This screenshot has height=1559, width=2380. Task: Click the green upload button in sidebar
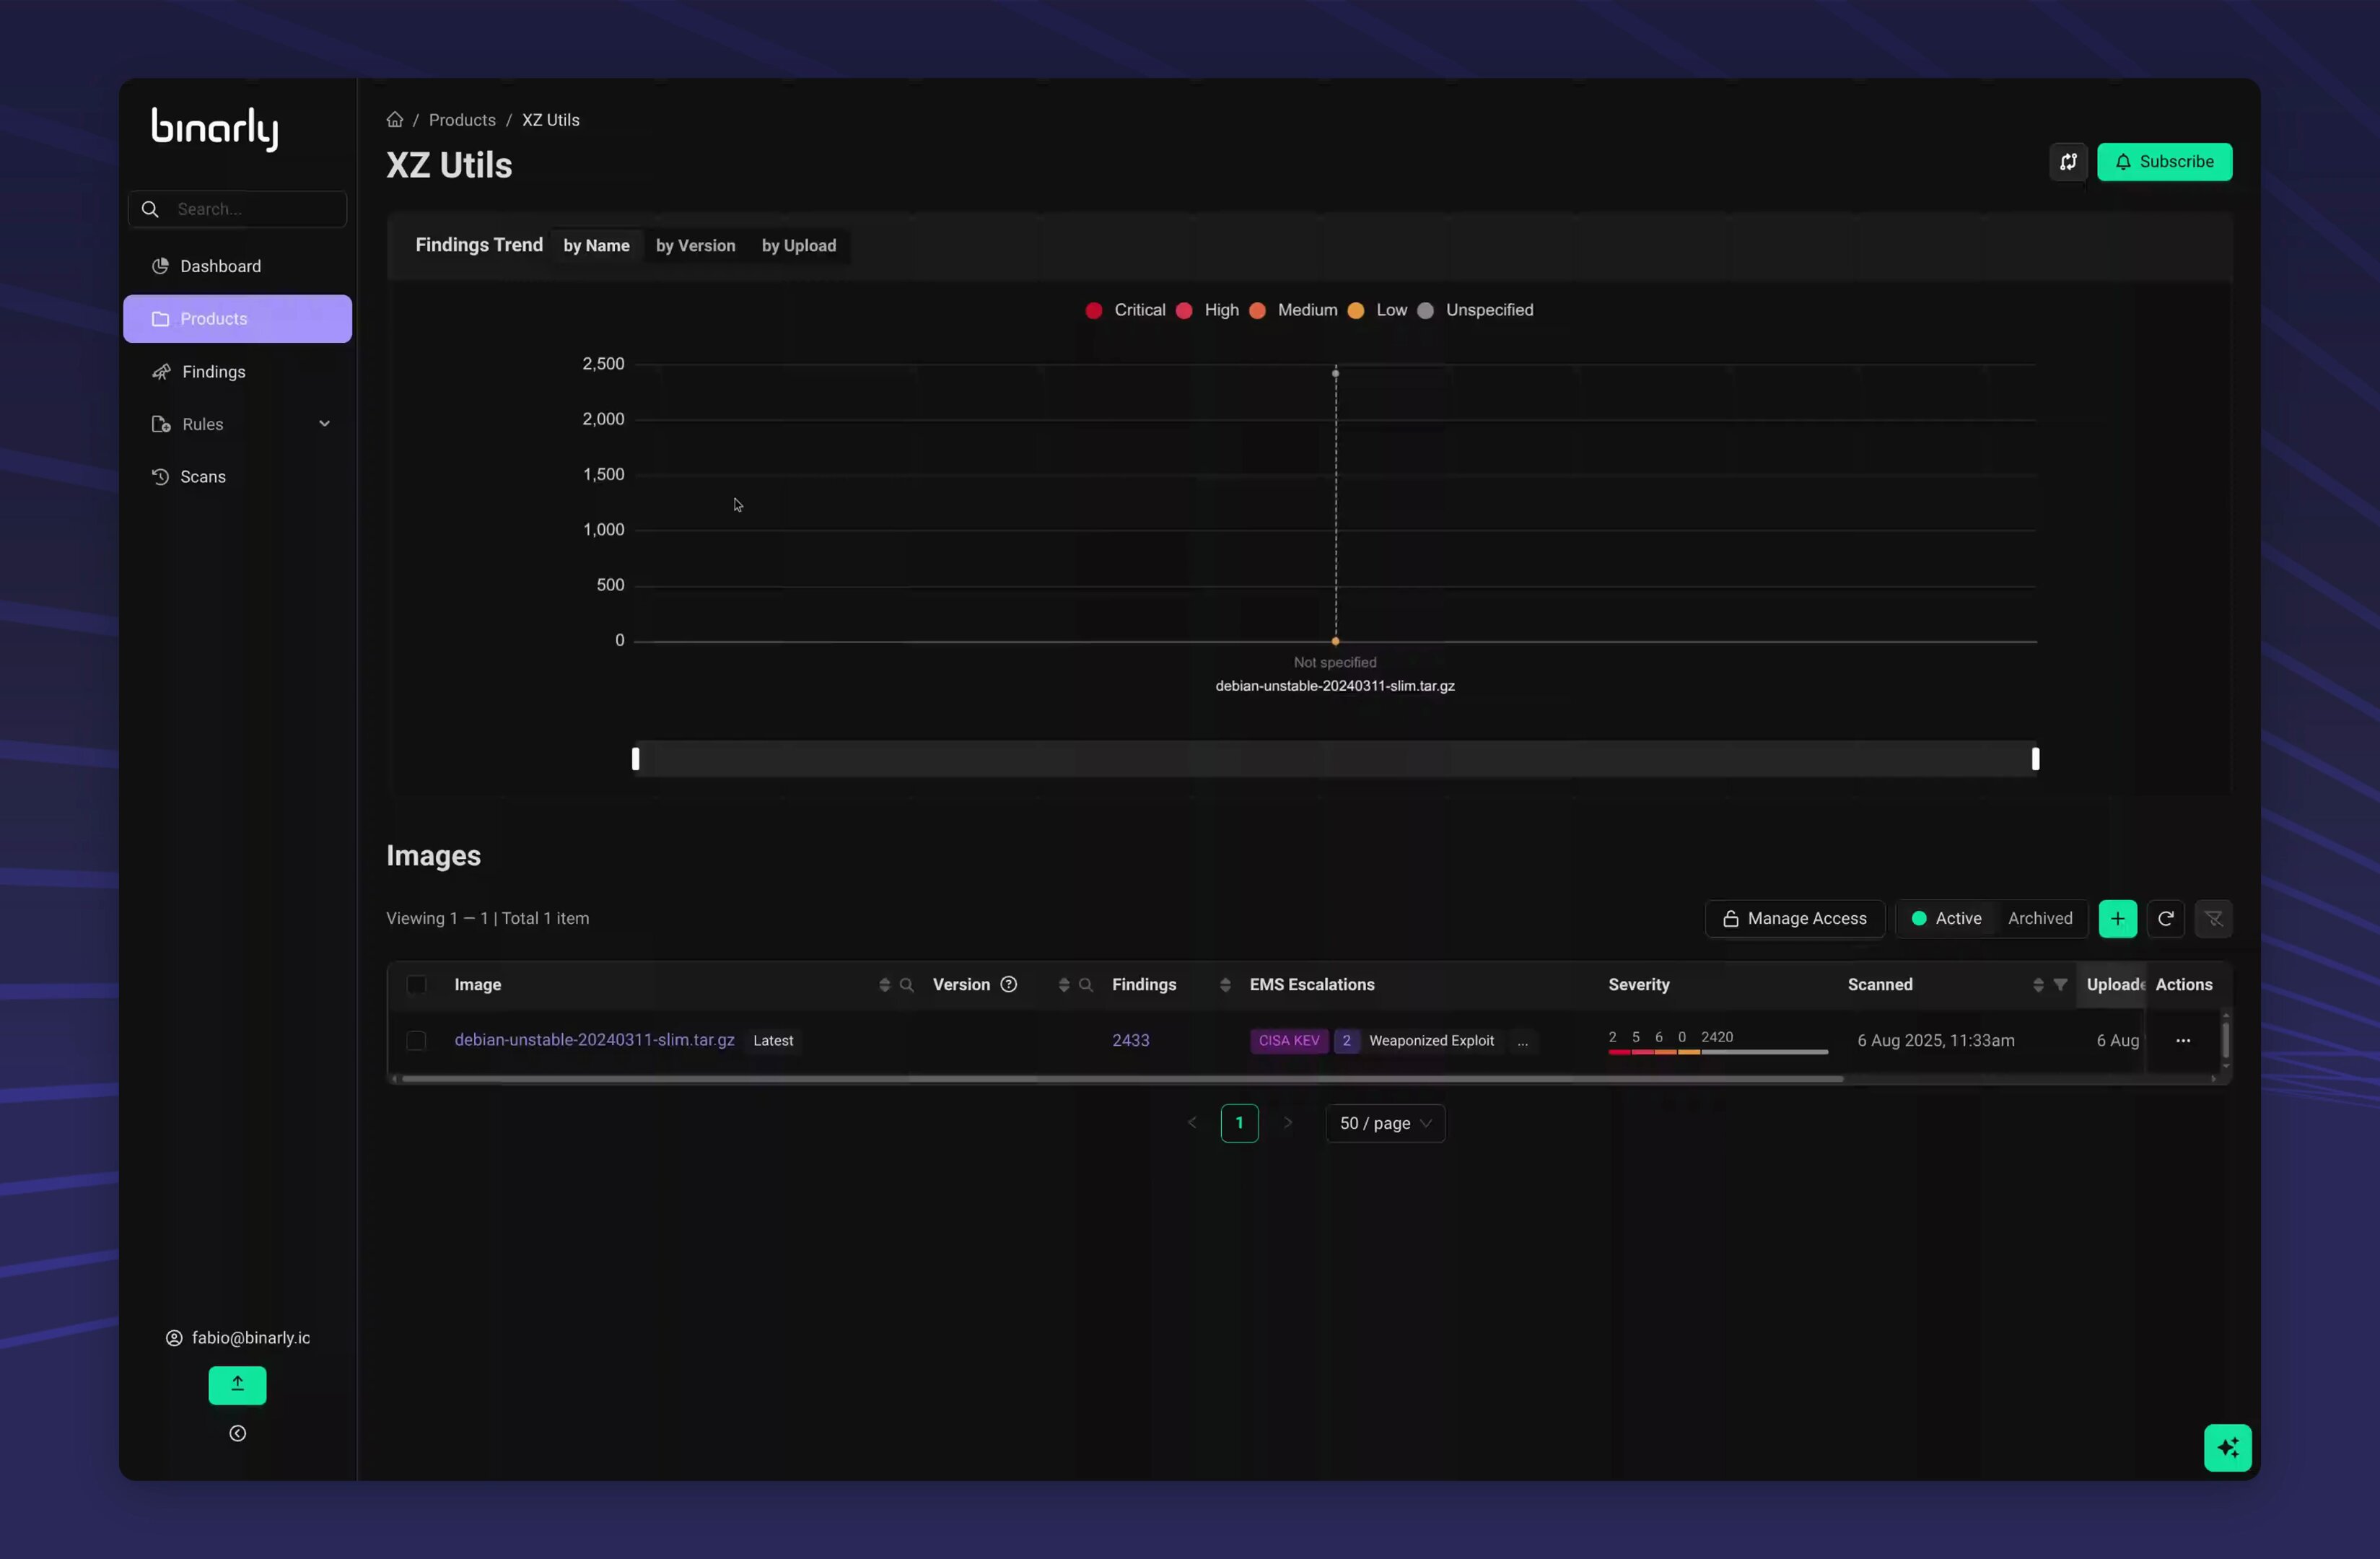(237, 1384)
